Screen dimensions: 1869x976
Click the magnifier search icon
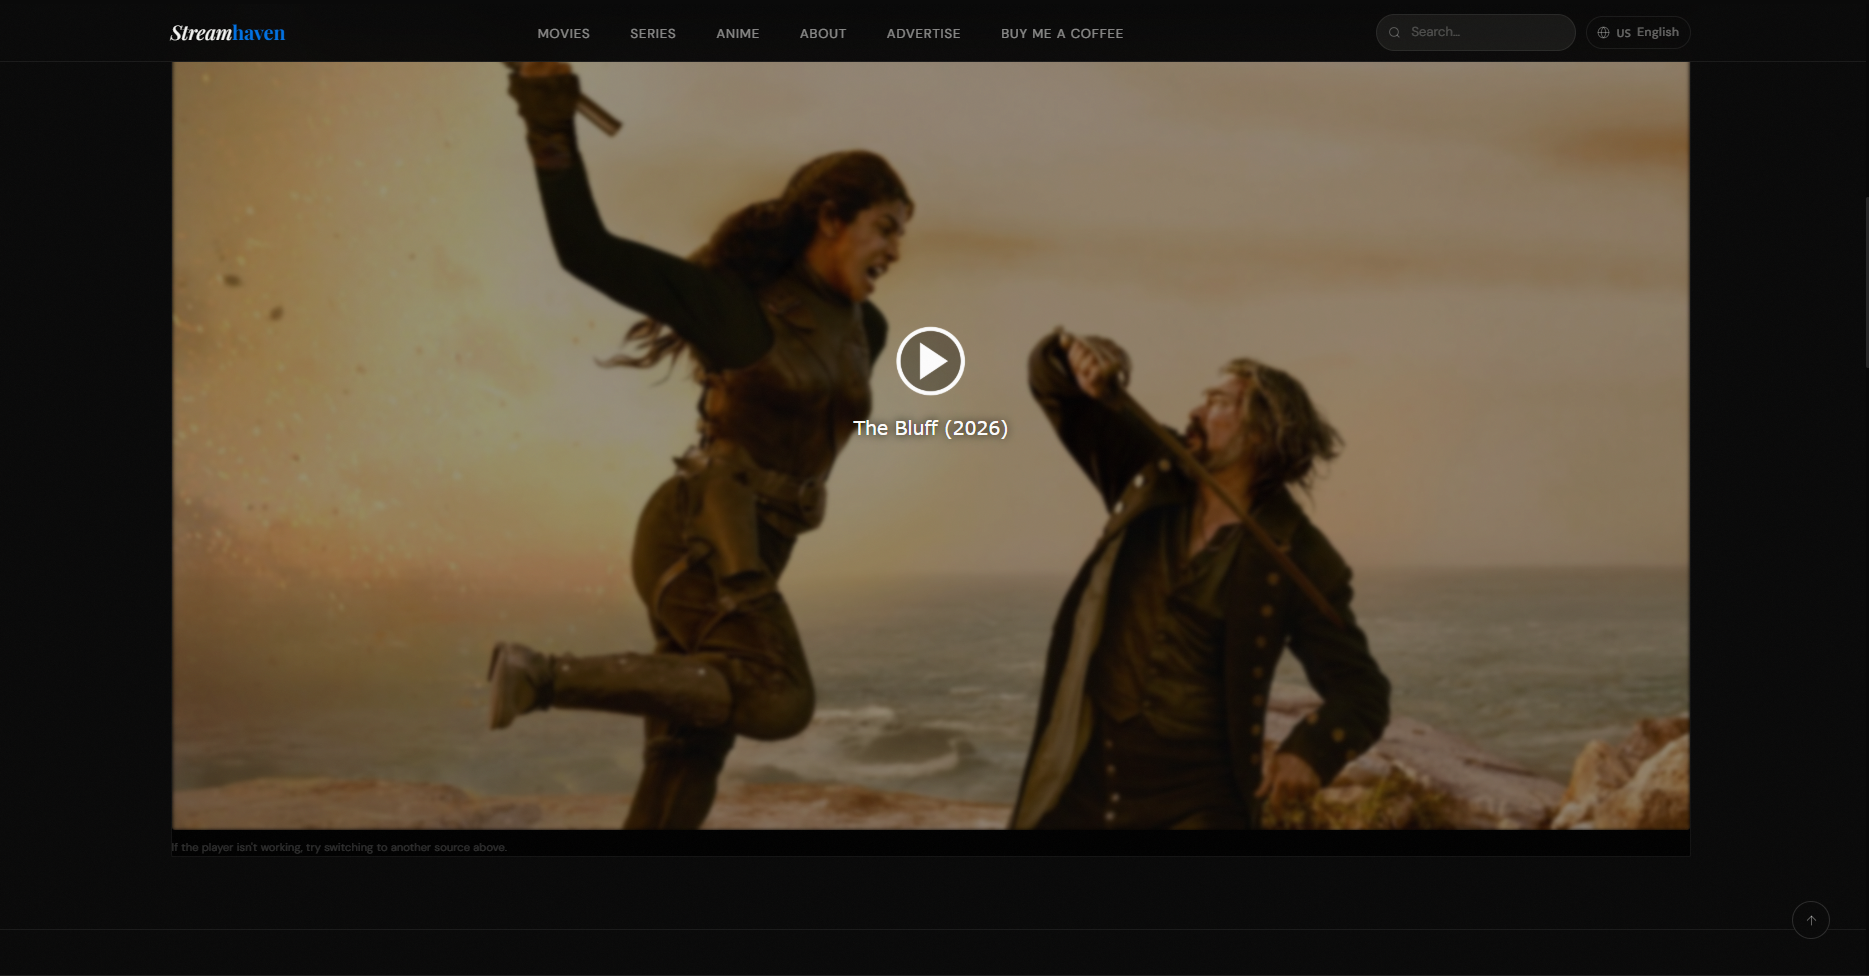[1394, 32]
